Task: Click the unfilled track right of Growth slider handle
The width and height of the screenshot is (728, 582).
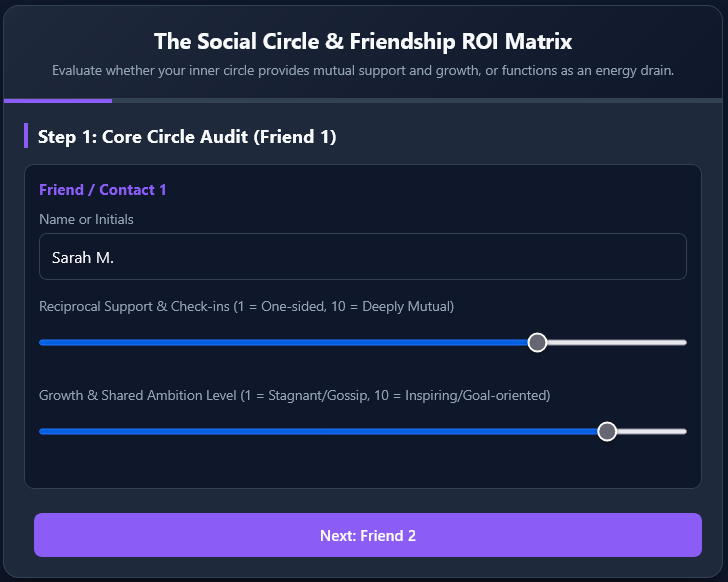Action: (x=651, y=432)
